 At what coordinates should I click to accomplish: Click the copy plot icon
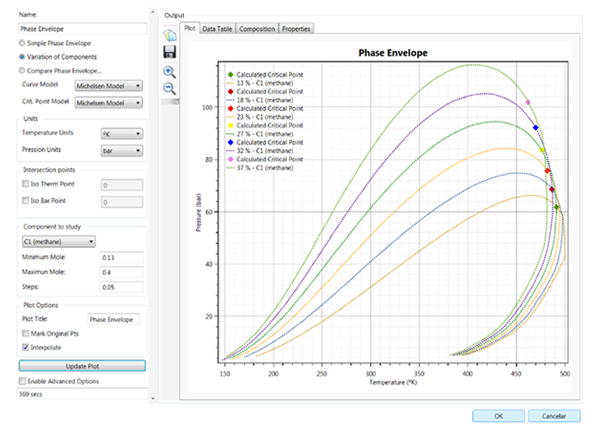coord(169,35)
